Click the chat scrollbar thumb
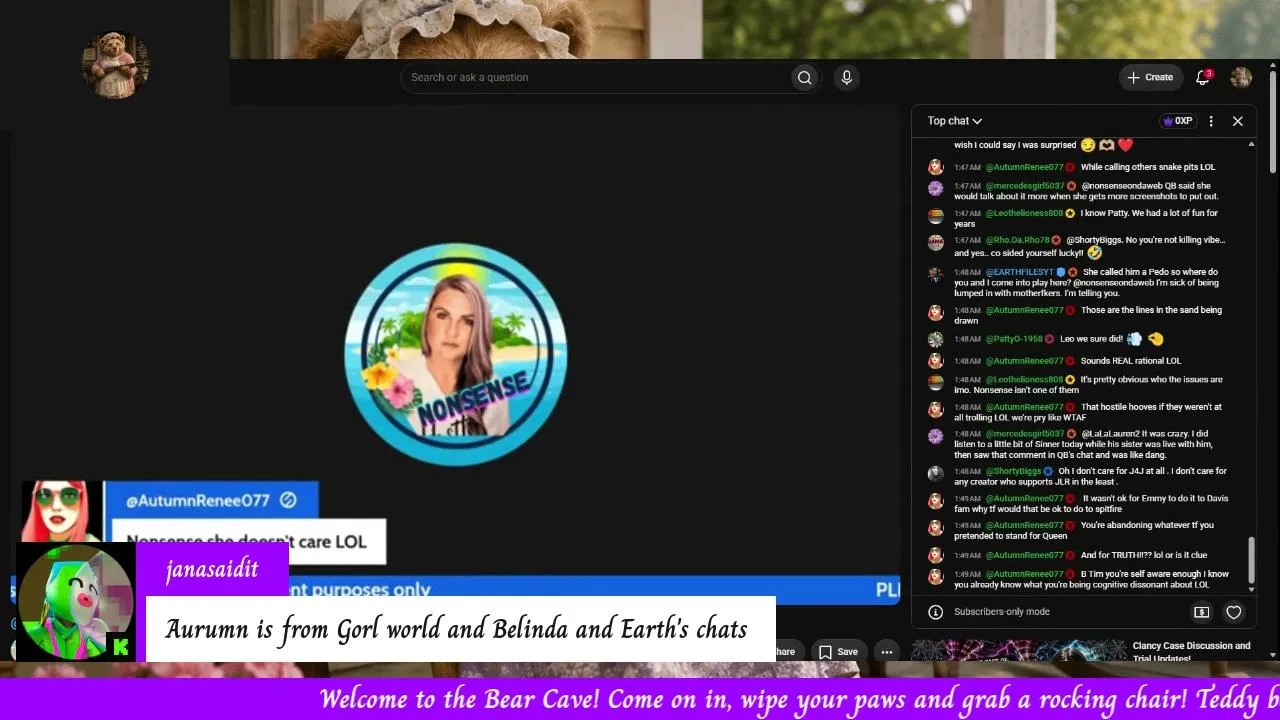The image size is (1280, 720). point(1251,558)
